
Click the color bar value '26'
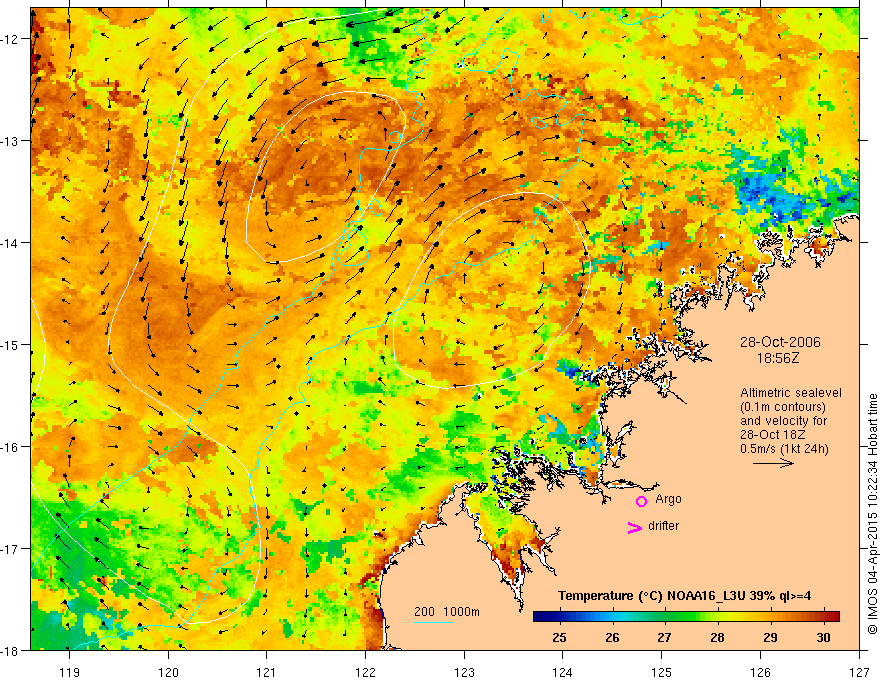pos(612,637)
